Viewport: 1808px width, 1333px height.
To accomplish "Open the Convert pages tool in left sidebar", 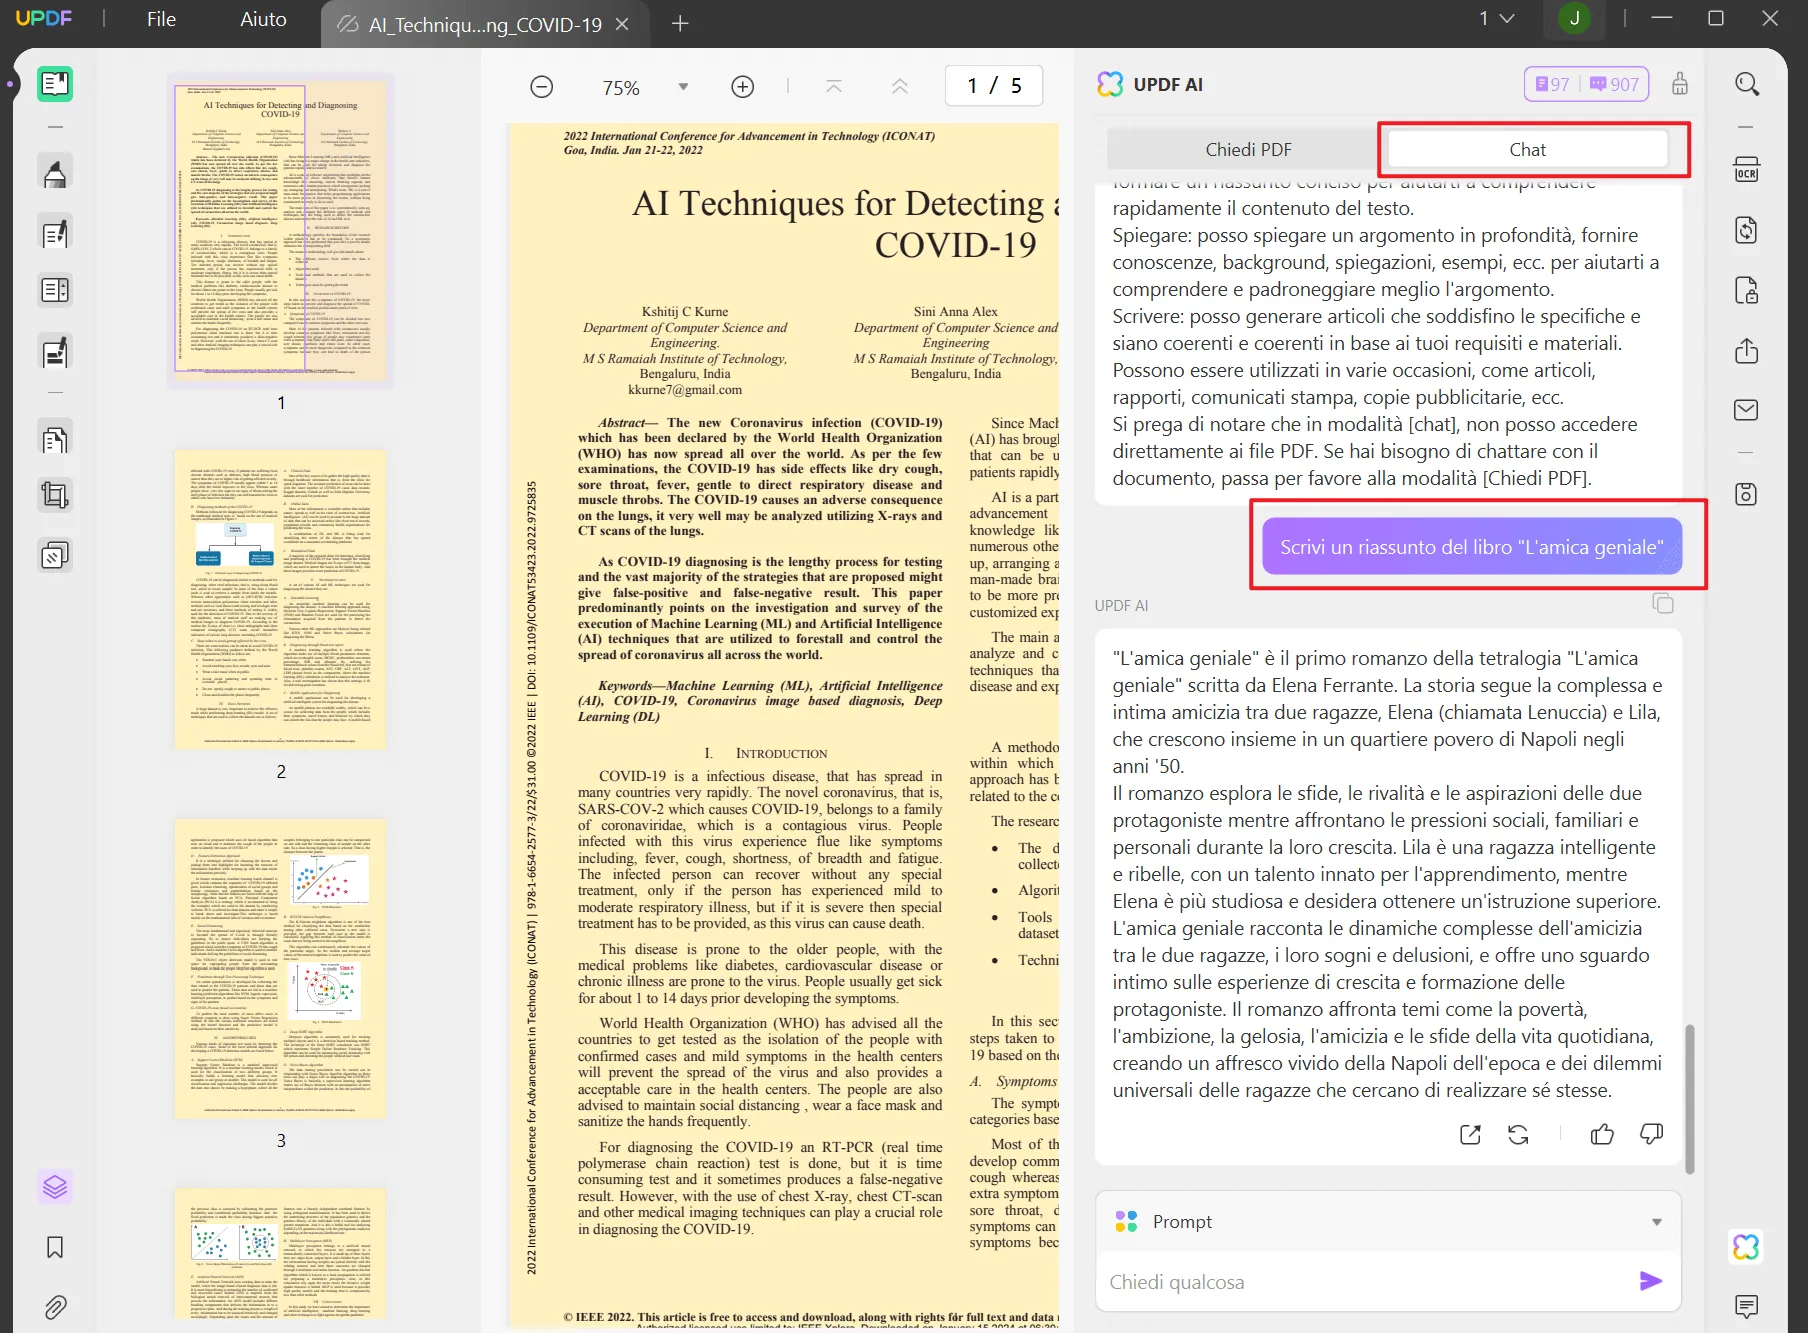I will pos(55,439).
